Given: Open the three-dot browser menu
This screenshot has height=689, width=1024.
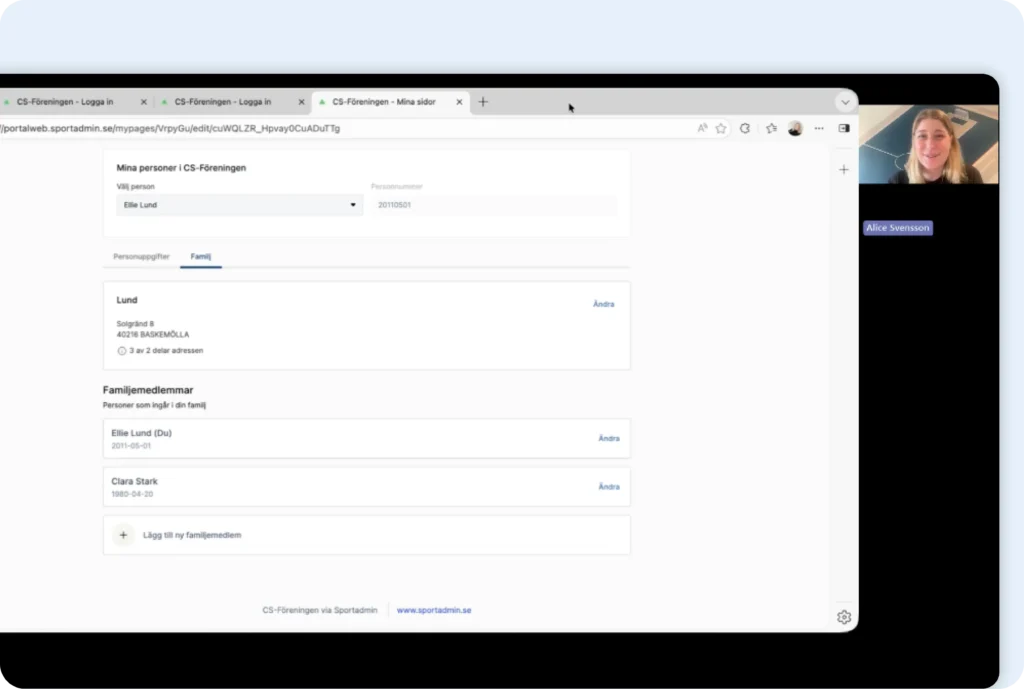Looking at the screenshot, I should [x=819, y=128].
